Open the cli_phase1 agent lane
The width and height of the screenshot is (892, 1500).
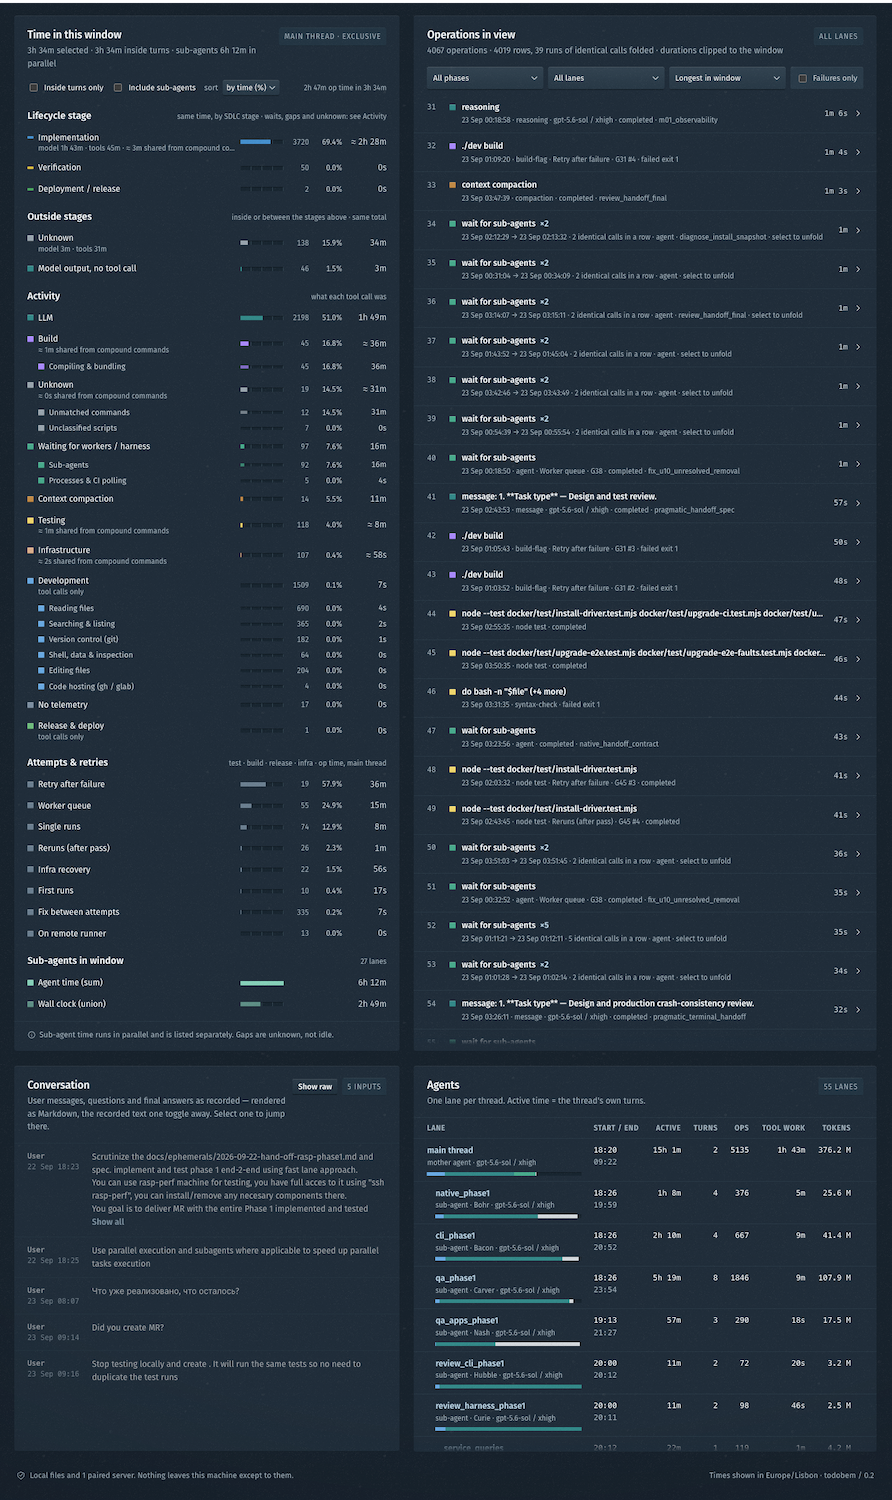click(x=645, y=1246)
